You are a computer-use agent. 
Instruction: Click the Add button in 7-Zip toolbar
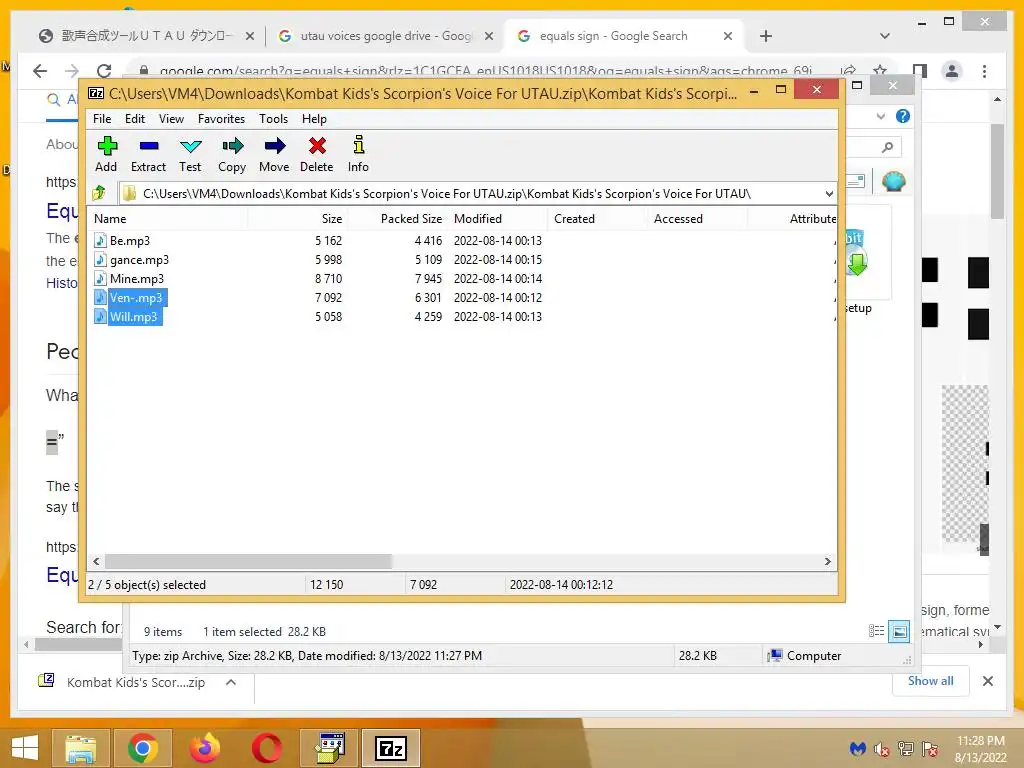106,154
